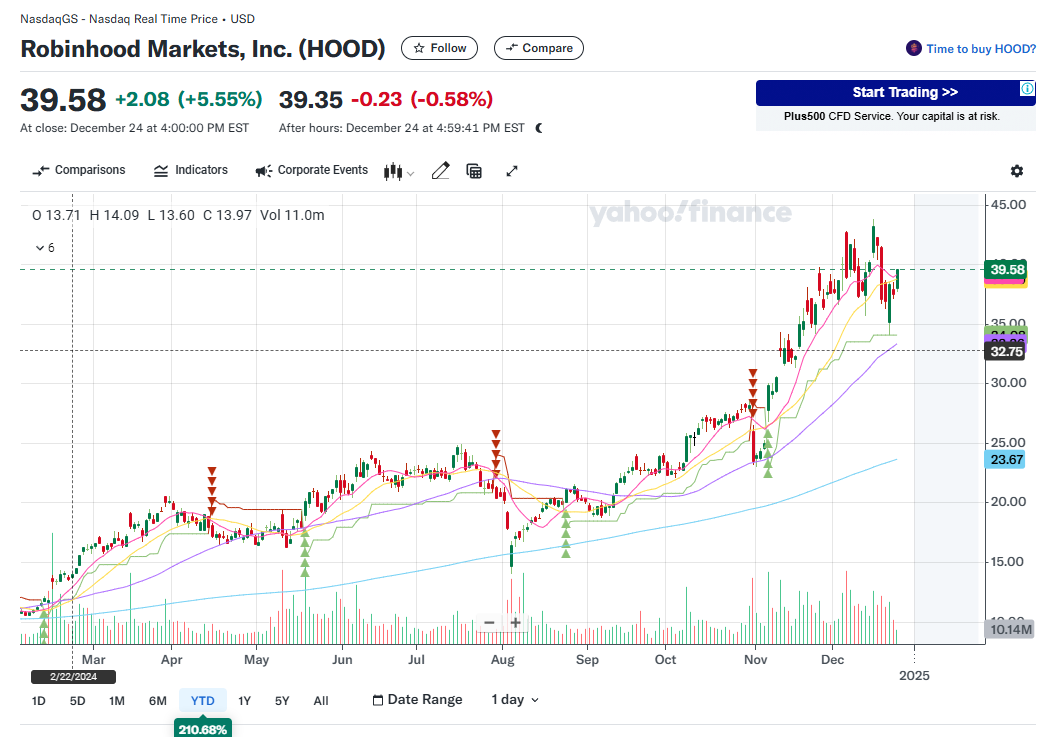Select the All range

[x=321, y=700]
